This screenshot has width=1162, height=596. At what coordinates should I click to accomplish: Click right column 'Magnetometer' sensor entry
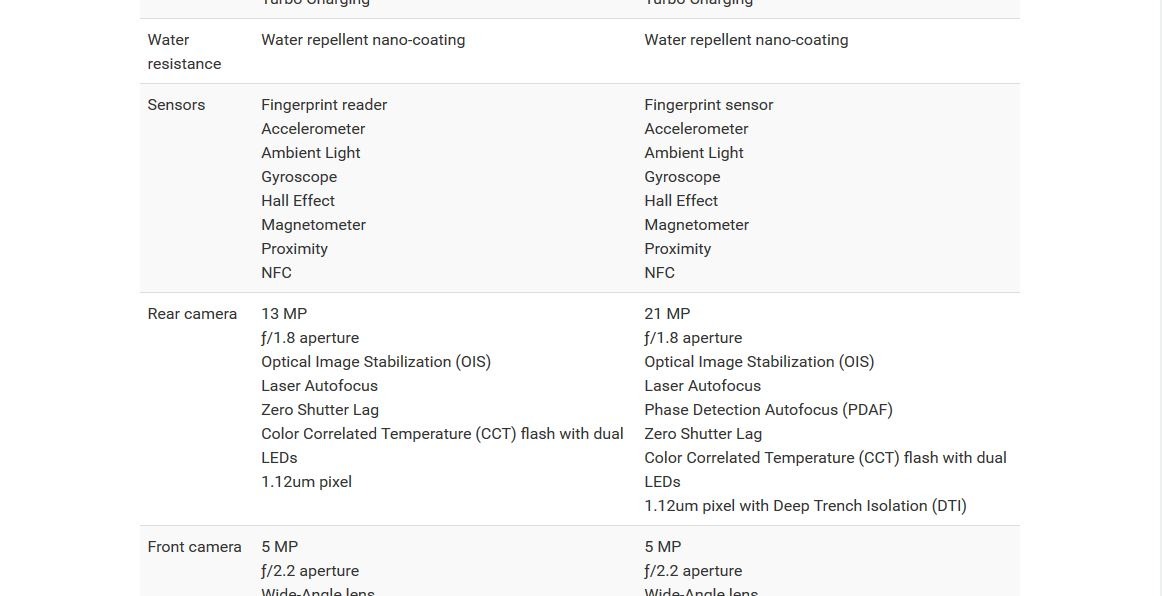coord(697,225)
